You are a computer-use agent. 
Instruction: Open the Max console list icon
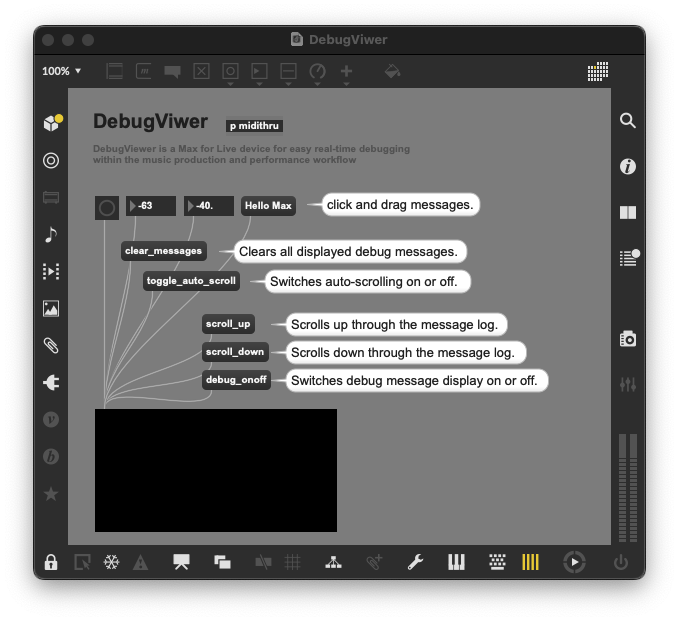click(x=628, y=258)
